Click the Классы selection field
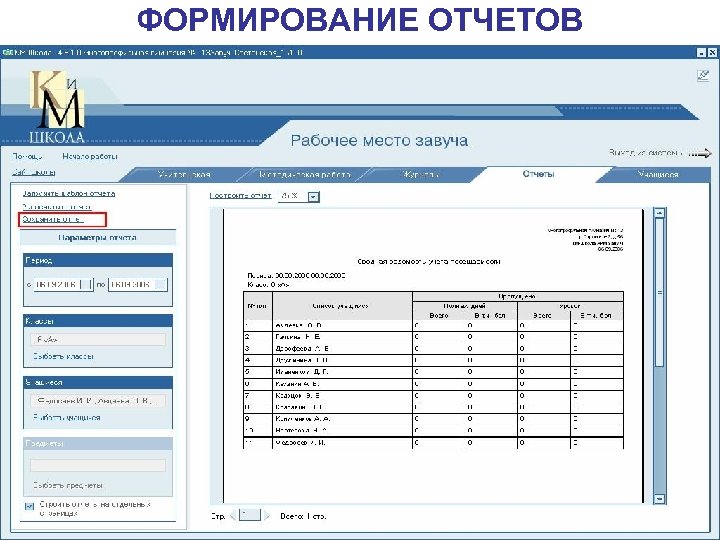 pyautogui.click(x=98, y=339)
